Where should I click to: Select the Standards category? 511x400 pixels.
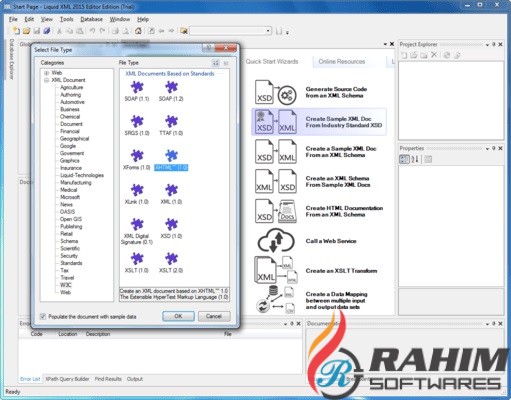[71, 263]
